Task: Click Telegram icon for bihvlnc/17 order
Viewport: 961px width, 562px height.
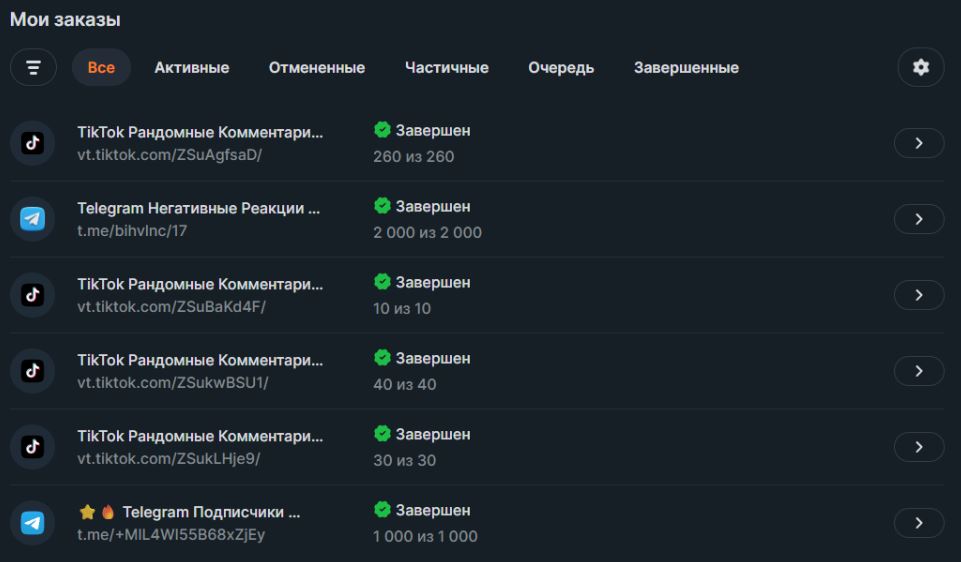Action: (x=33, y=219)
